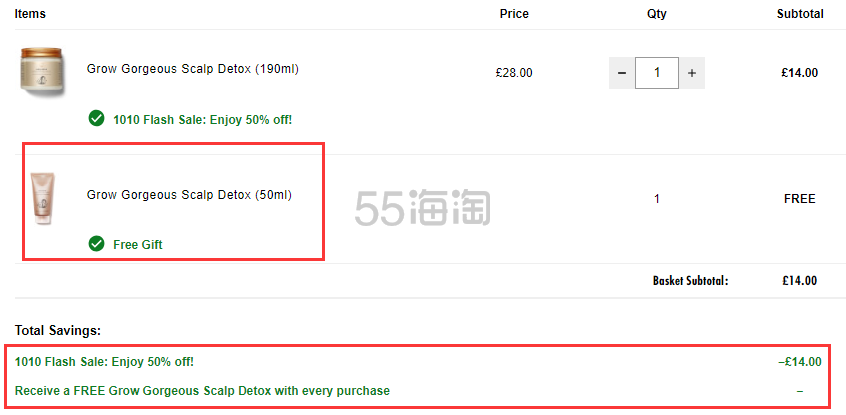The height and width of the screenshot is (415, 846).
Task: Click the Price column header
Action: click(x=514, y=14)
